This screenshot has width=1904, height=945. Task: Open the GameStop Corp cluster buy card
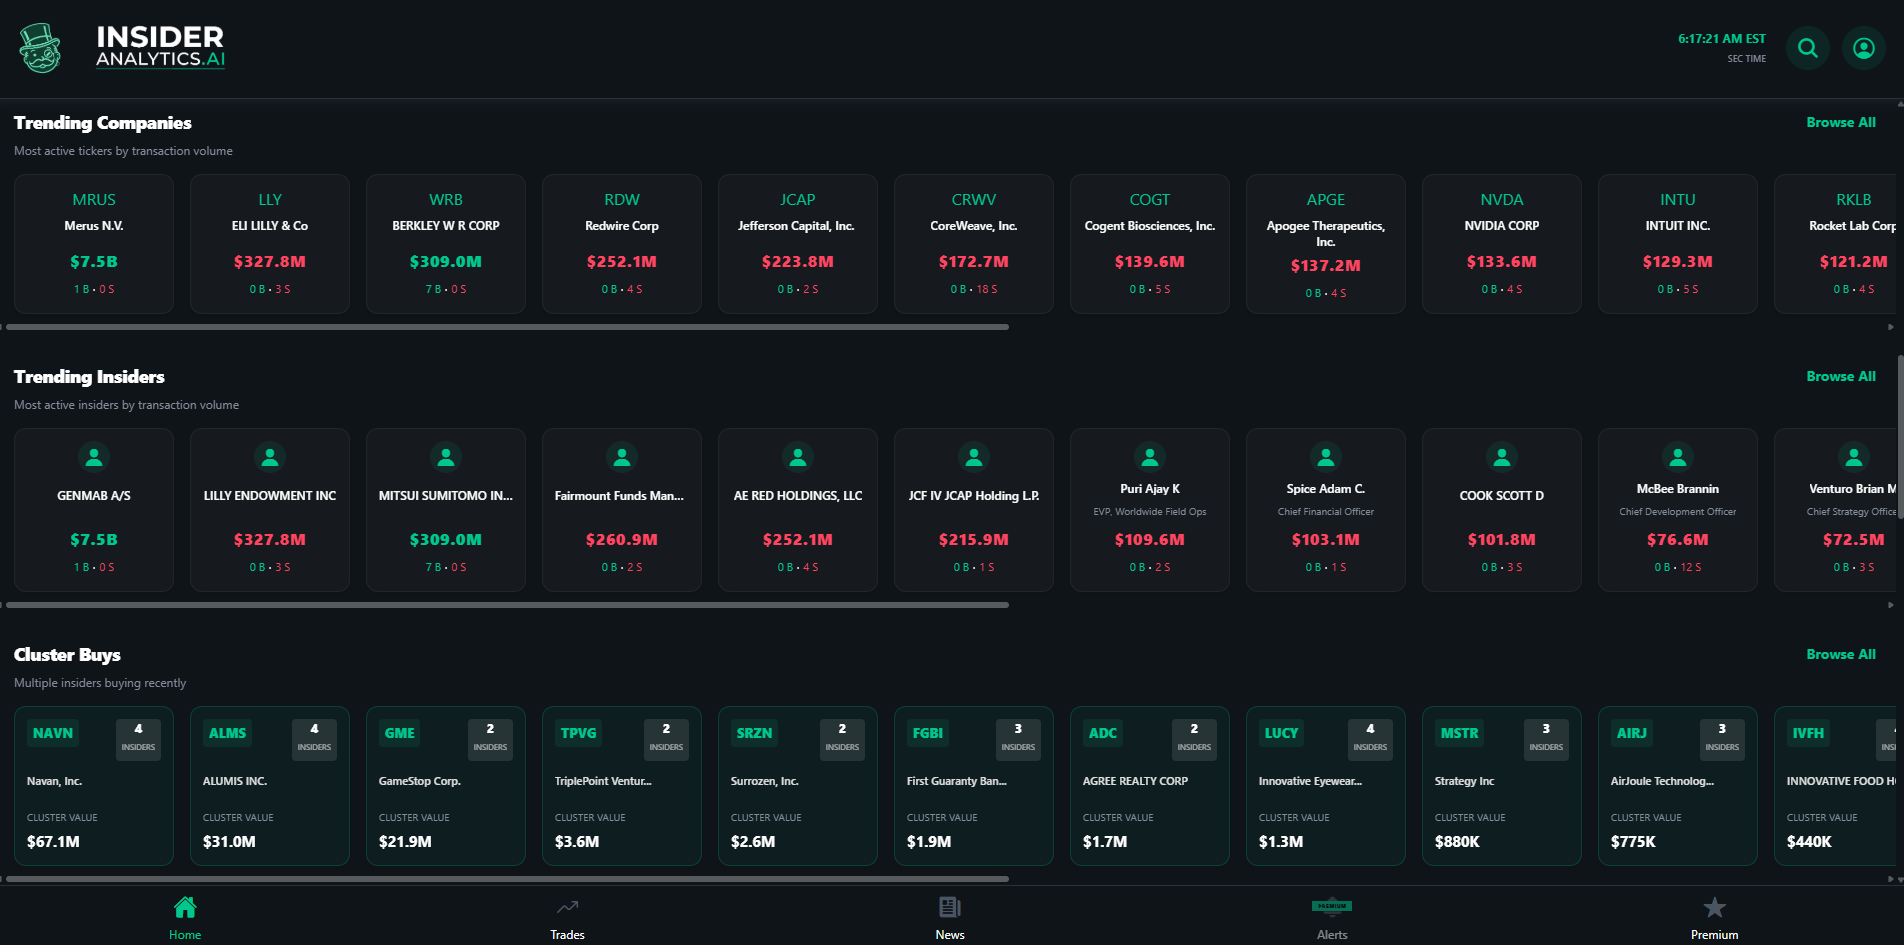445,786
